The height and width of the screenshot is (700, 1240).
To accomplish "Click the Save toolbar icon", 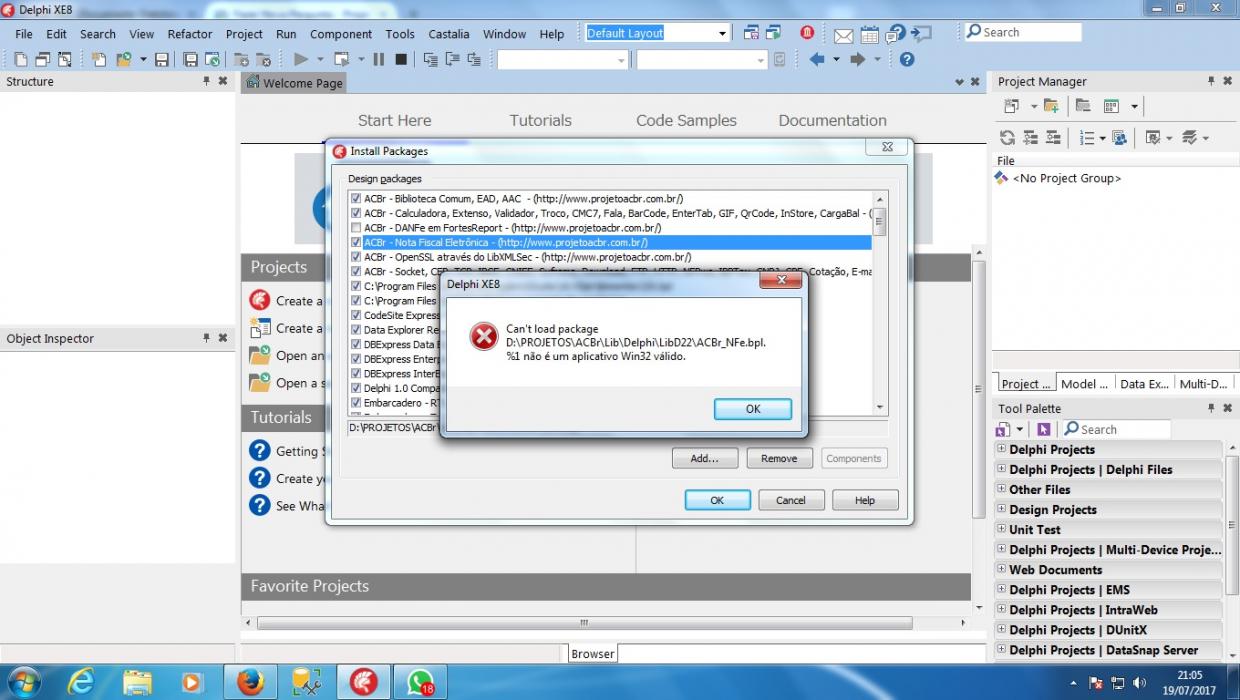I will 163,60.
